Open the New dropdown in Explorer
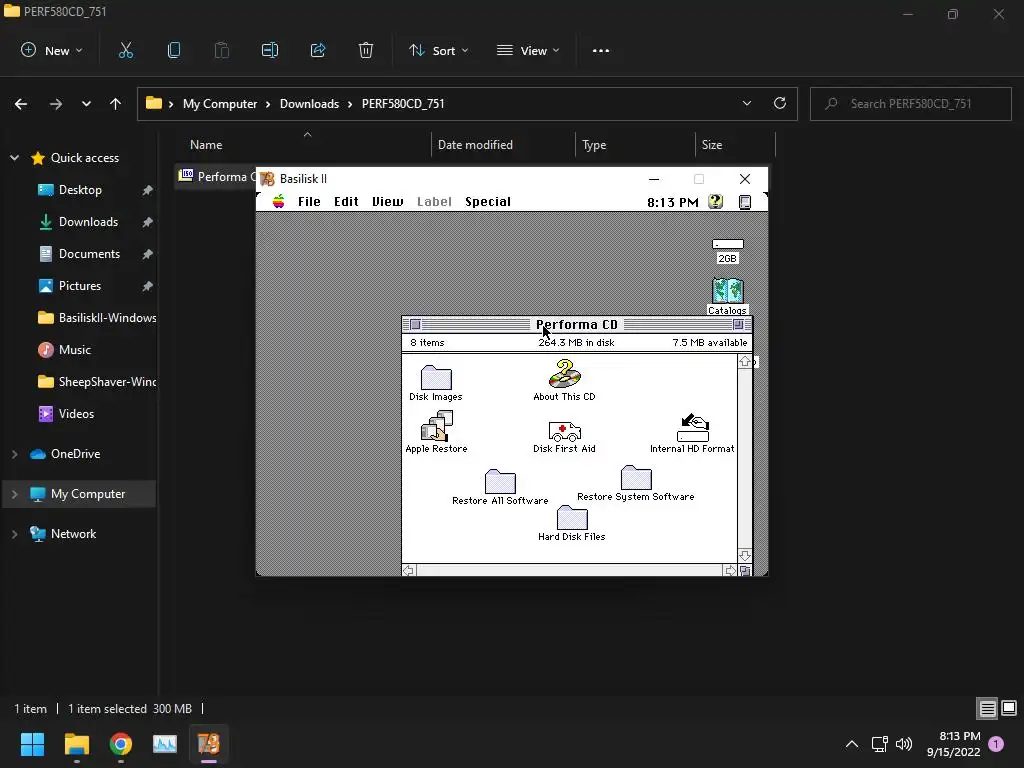 coord(52,50)
